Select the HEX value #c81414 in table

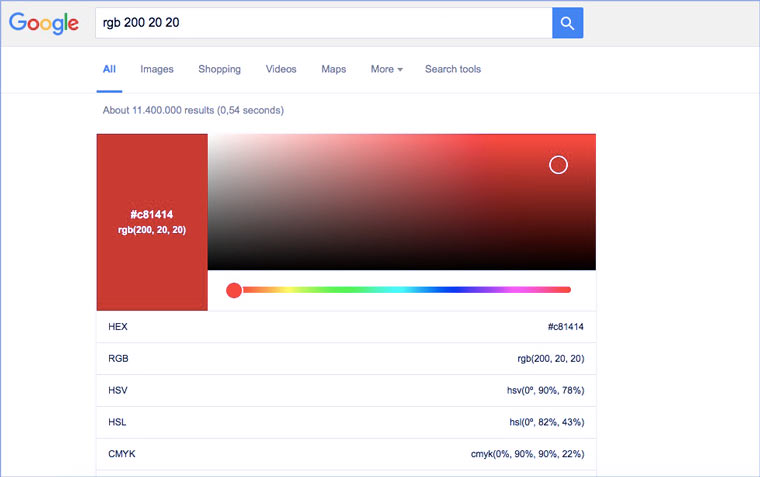[566, 327]
